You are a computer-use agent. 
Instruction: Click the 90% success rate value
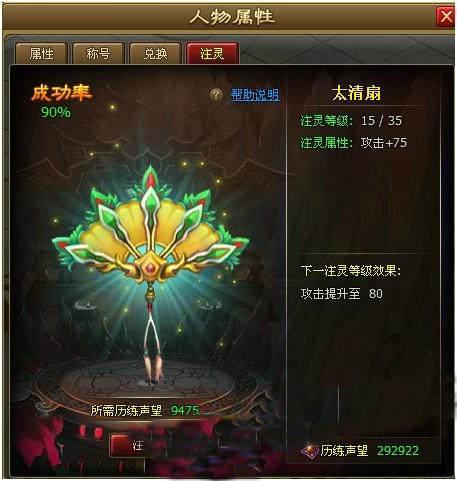point(56,112)
